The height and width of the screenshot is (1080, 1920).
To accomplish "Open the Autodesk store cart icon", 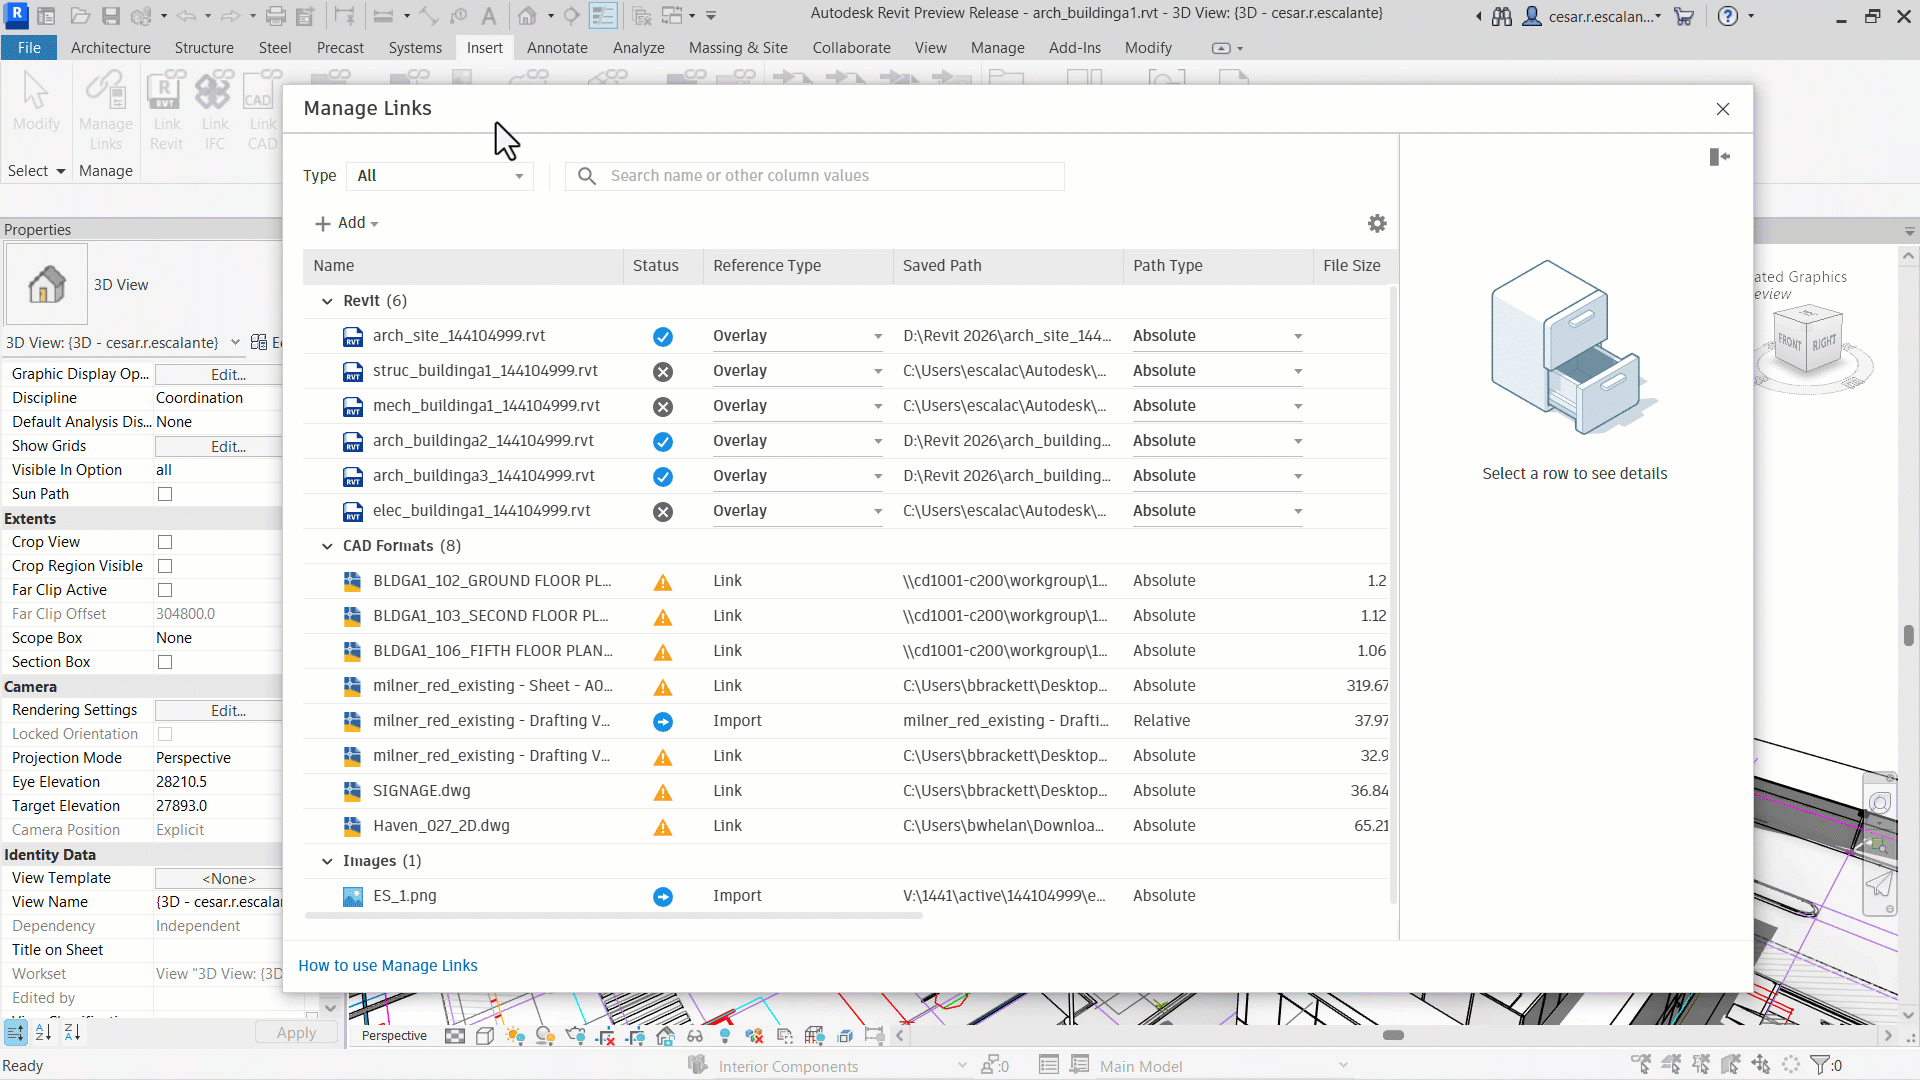I will pyautogui.click(x=1684, y=16).
